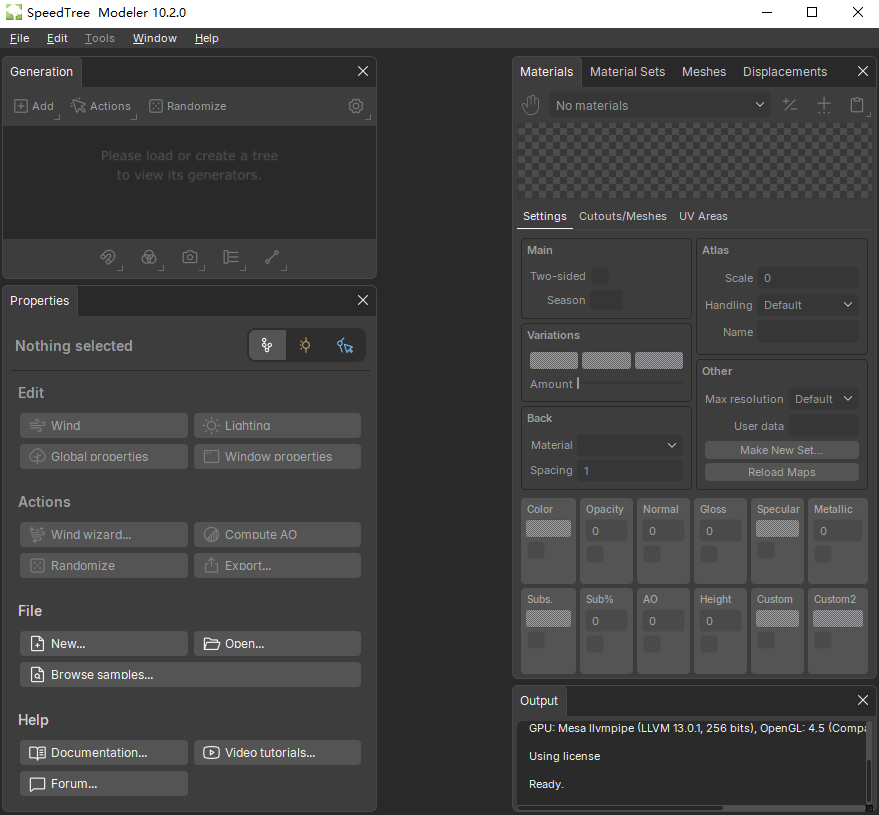Open Global properties

pos(104,456)
